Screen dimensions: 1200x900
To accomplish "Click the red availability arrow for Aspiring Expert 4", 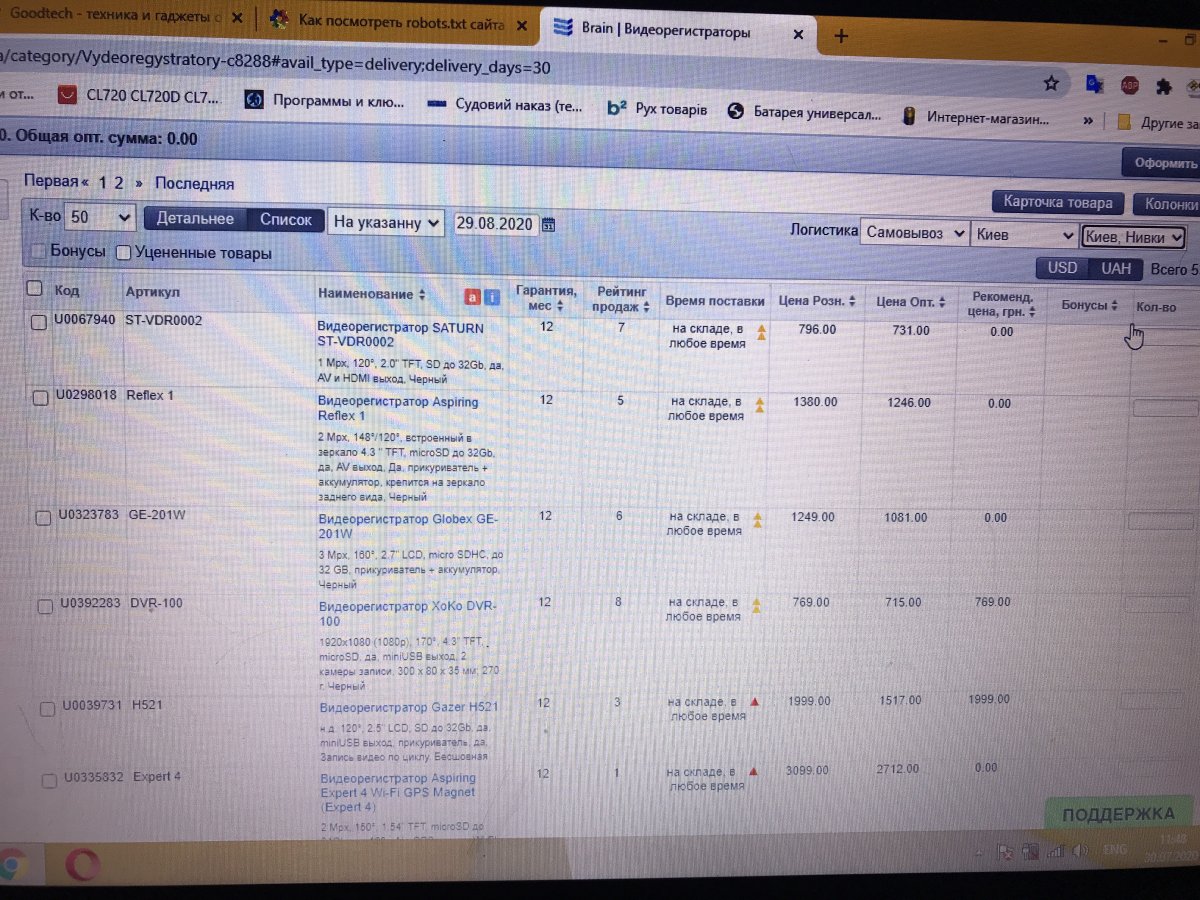I will pyautogui.click(x=752, y=771).
